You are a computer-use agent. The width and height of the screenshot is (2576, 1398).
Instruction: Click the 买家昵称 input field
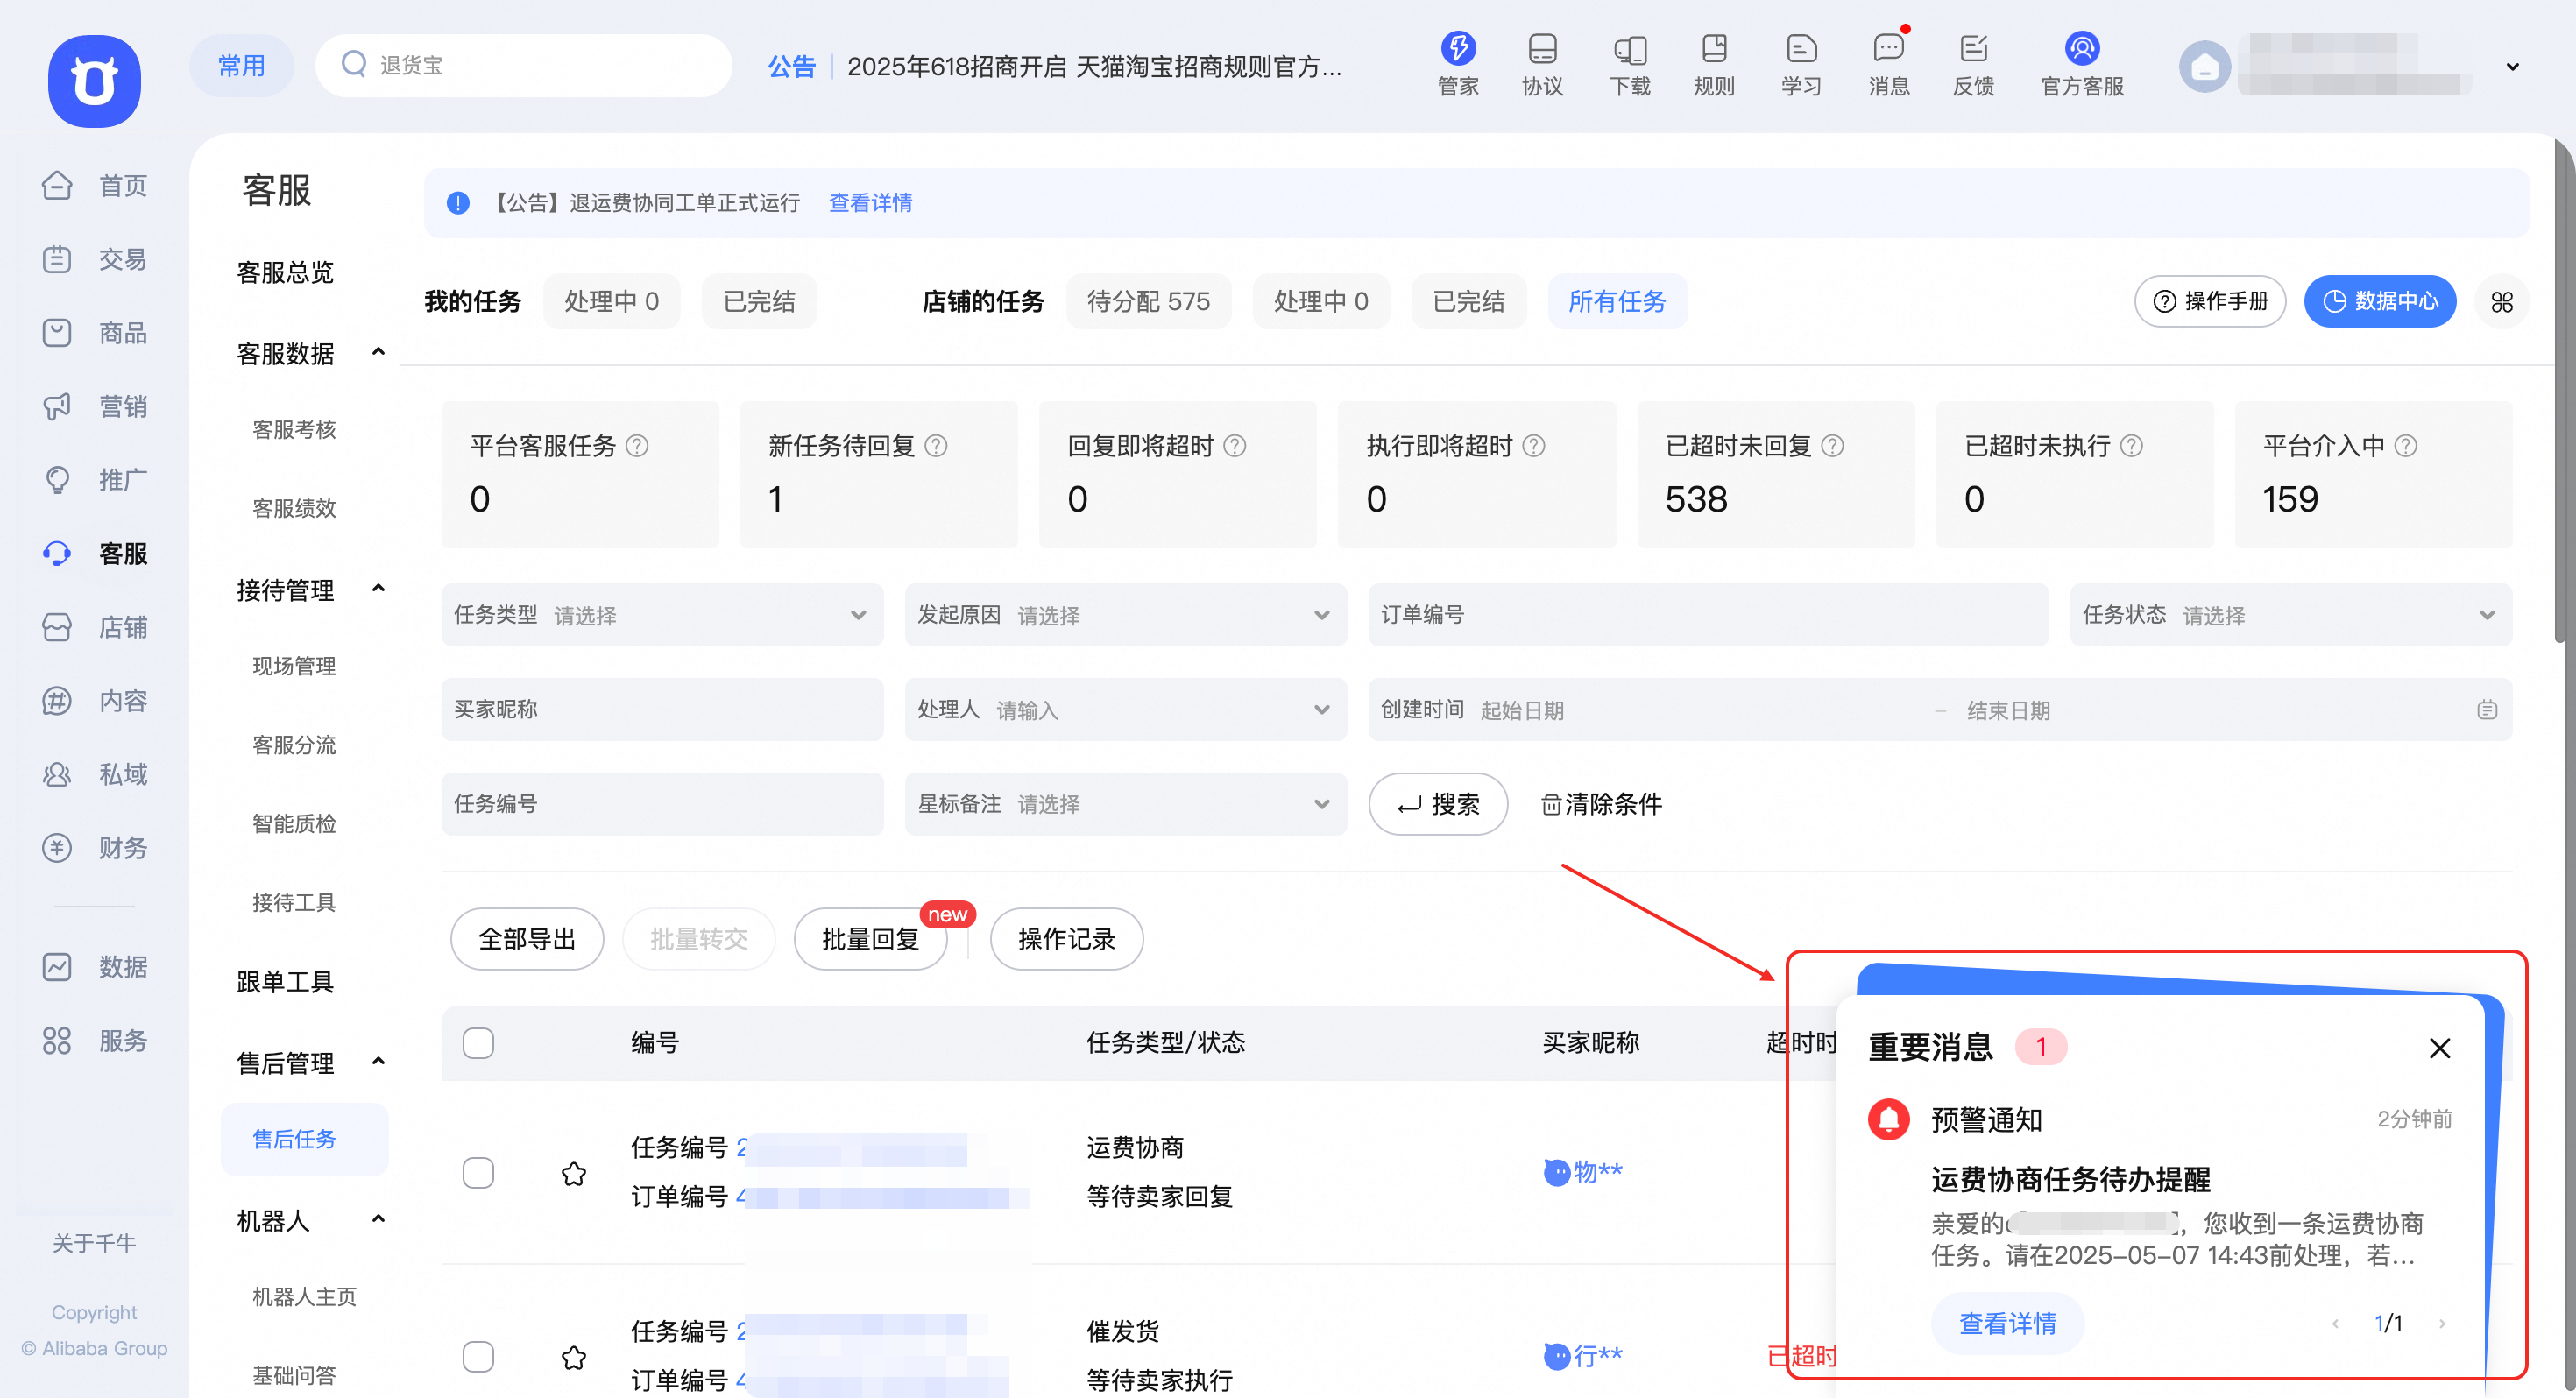662,709
